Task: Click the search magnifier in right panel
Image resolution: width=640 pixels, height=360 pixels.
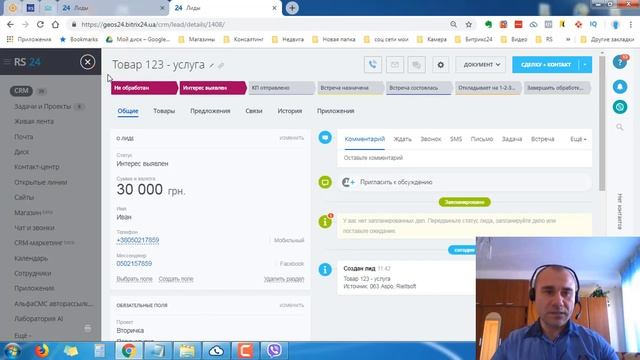Action: tap(620, 127)
